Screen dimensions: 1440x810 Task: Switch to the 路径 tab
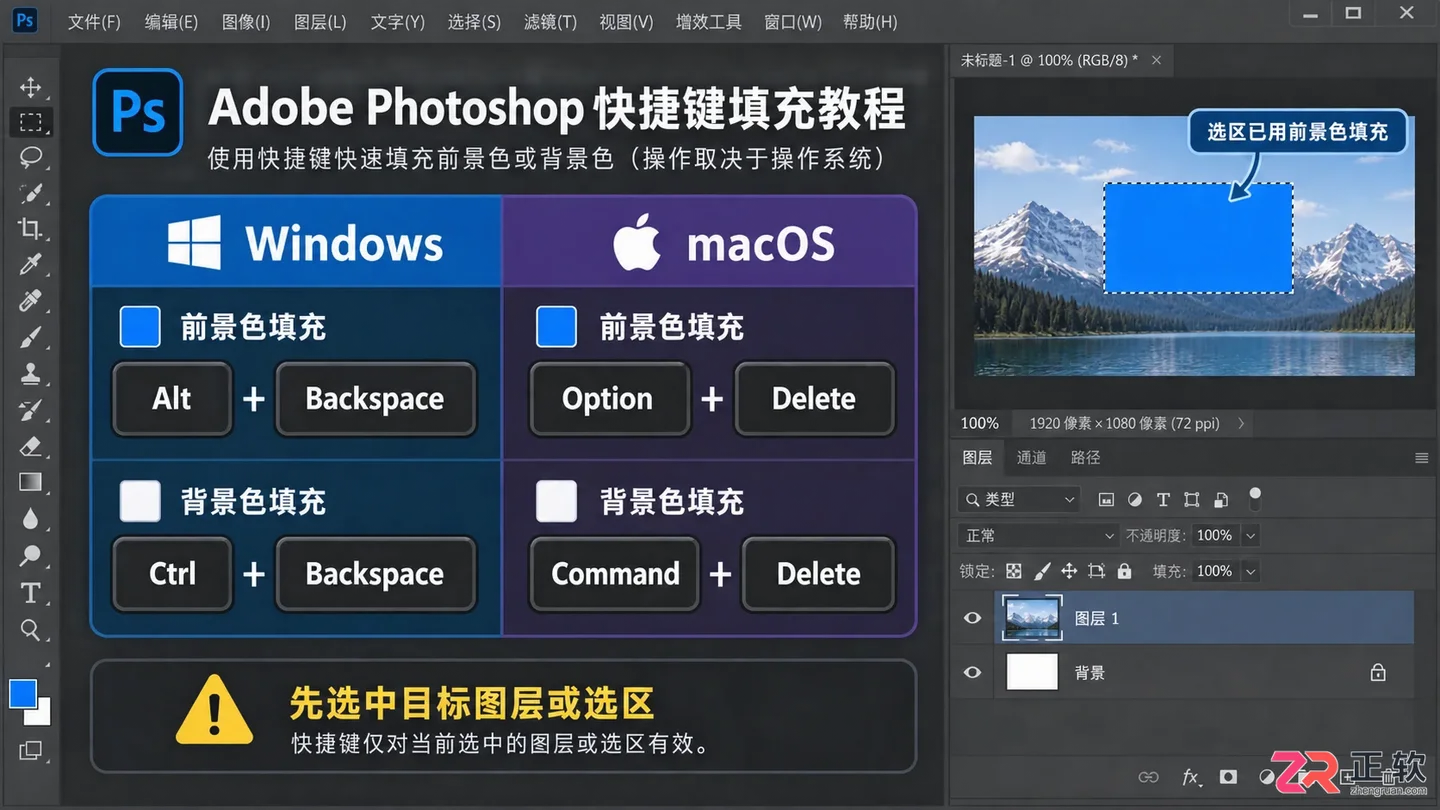tap(1085, 457)
